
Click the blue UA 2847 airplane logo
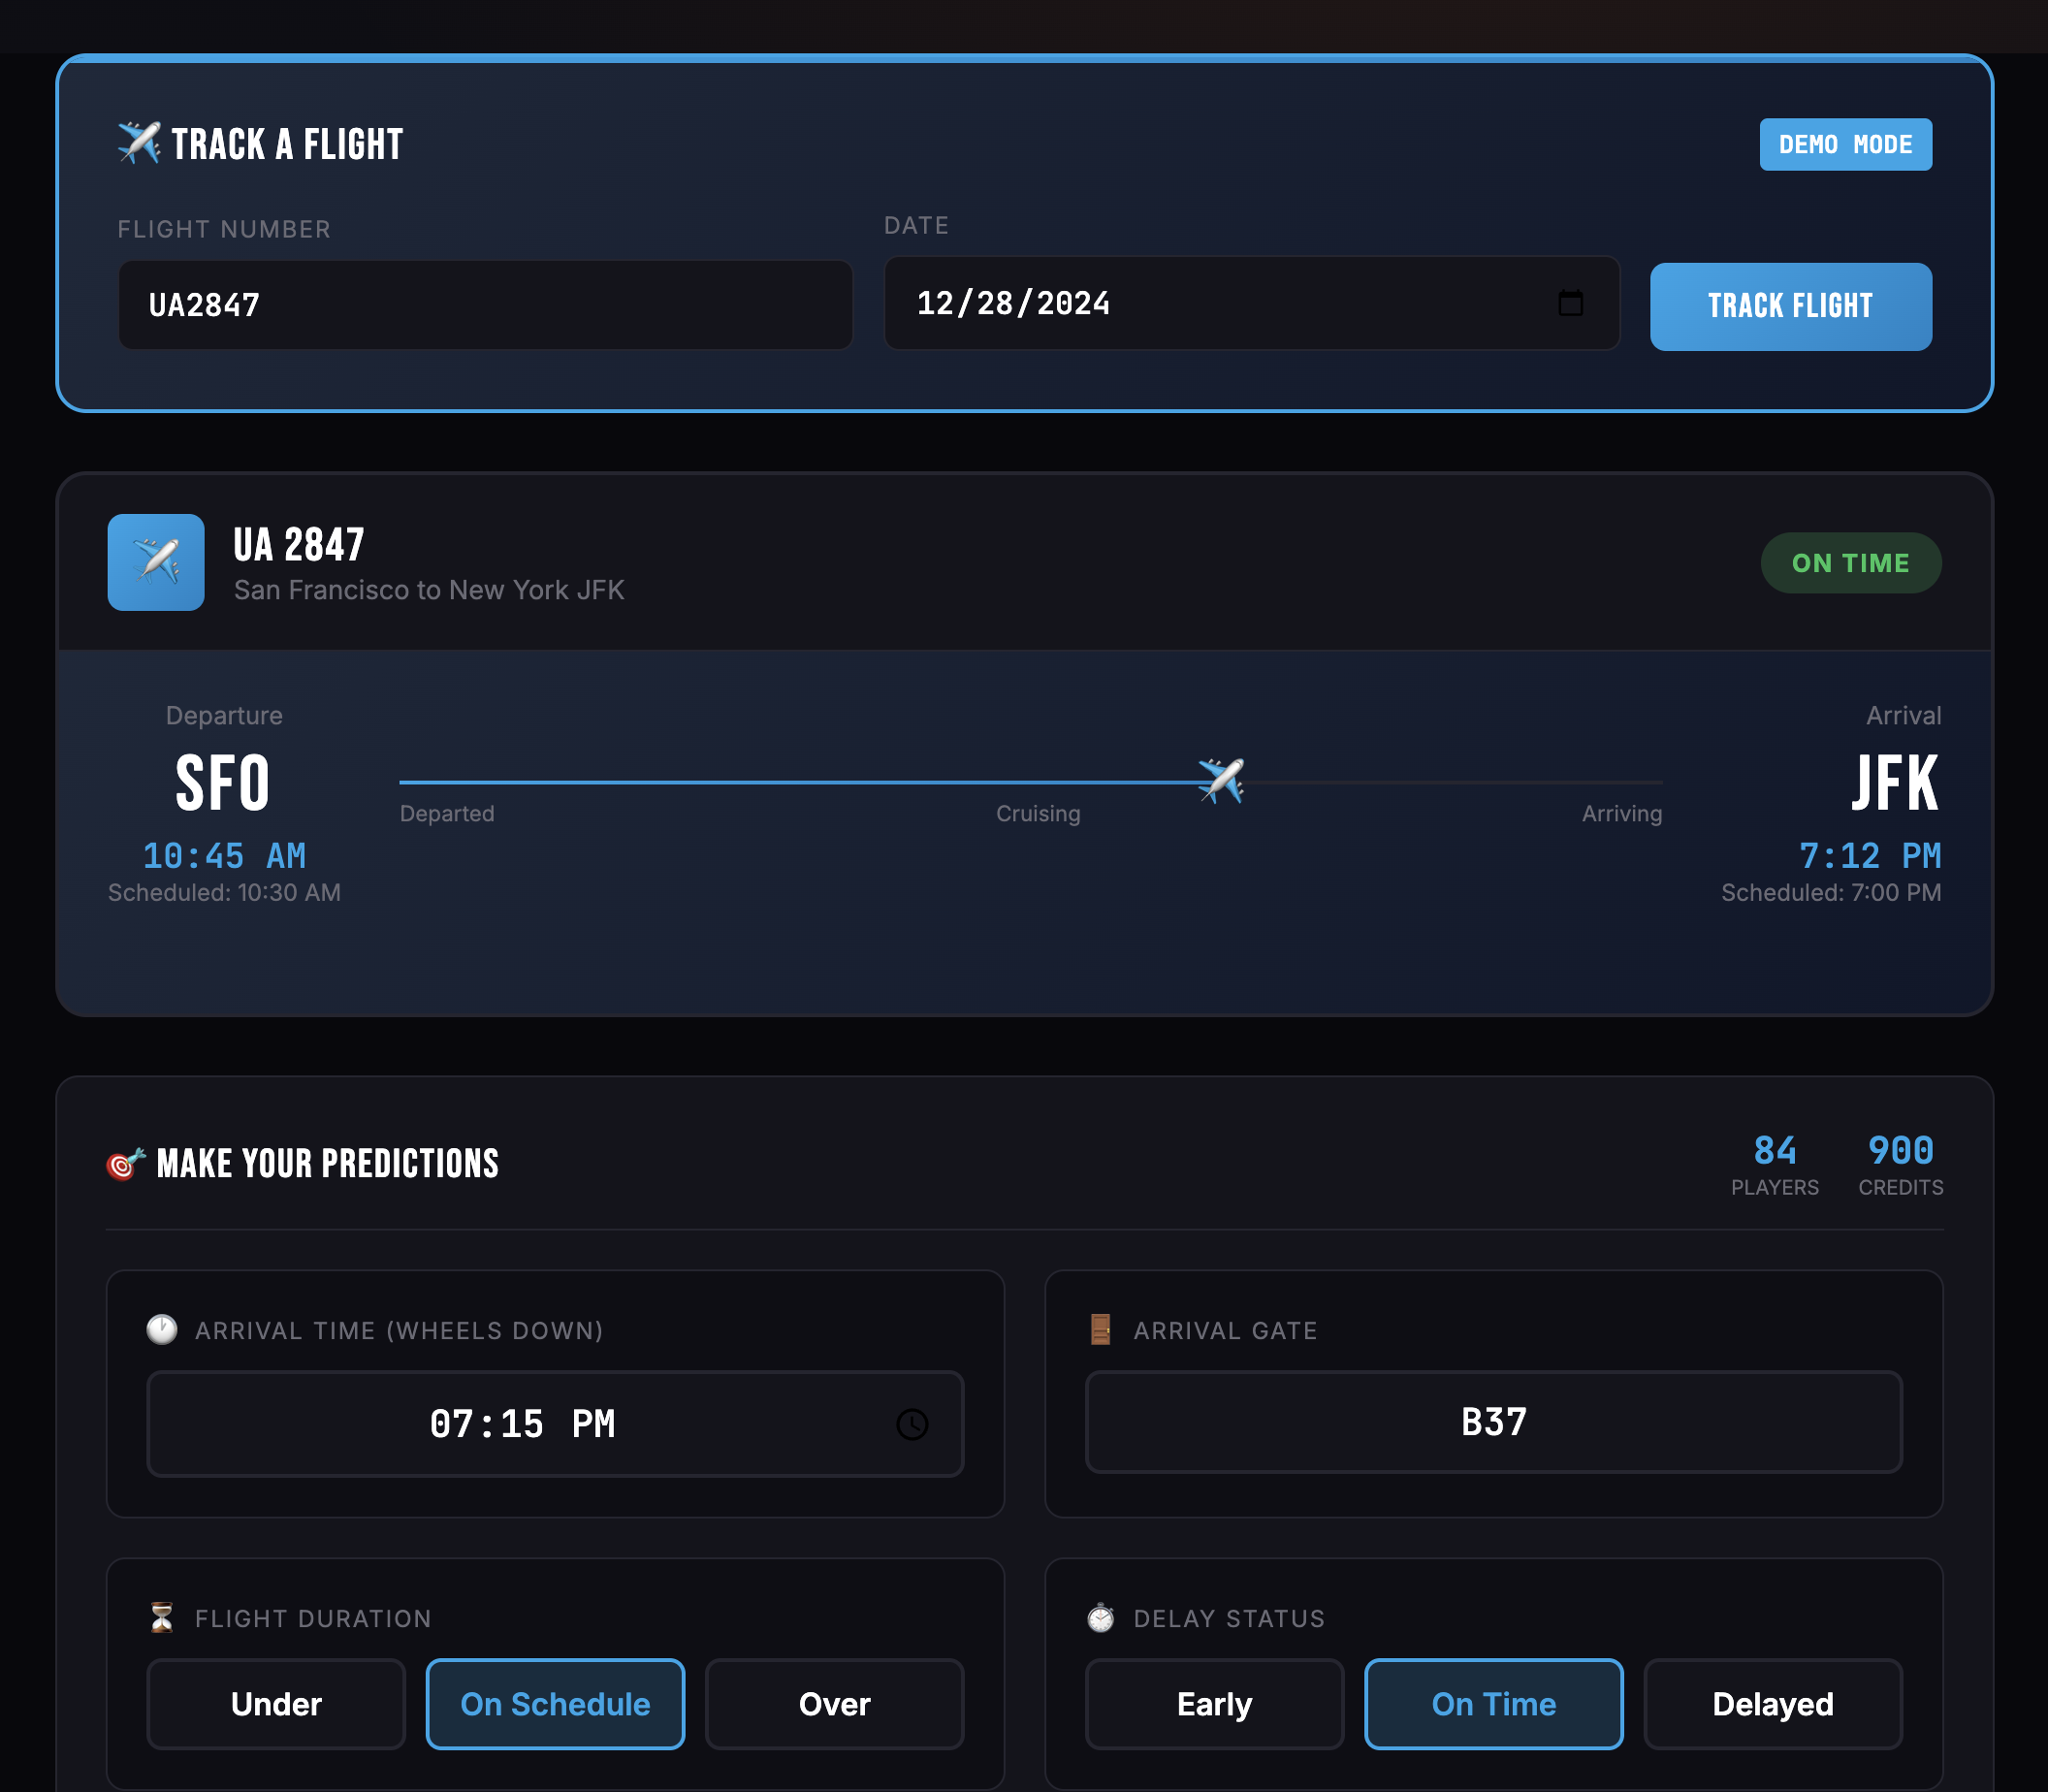pyautogui.click(x=156, y=562)
